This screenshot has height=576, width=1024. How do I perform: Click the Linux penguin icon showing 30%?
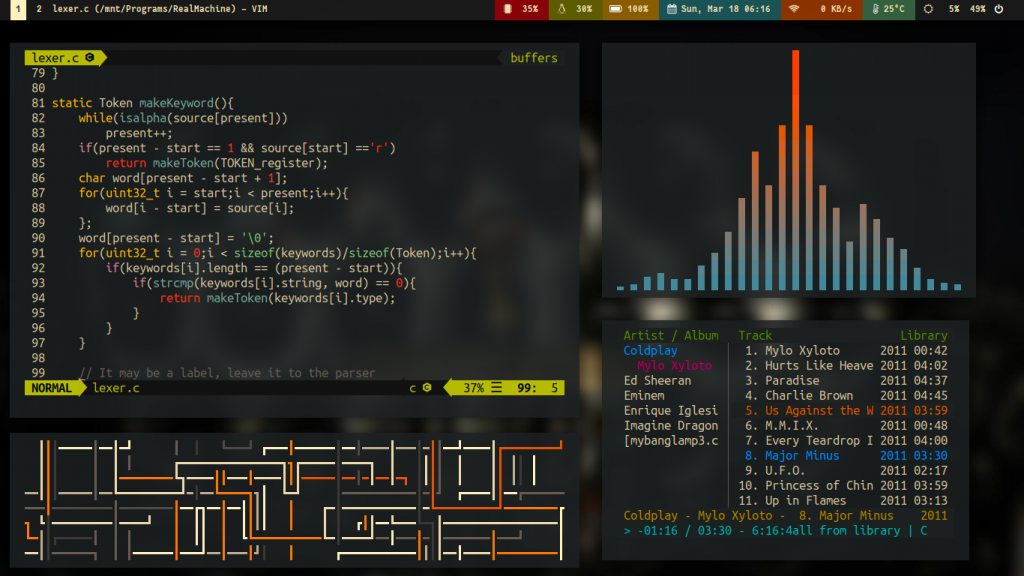click(x=563, y=9)
